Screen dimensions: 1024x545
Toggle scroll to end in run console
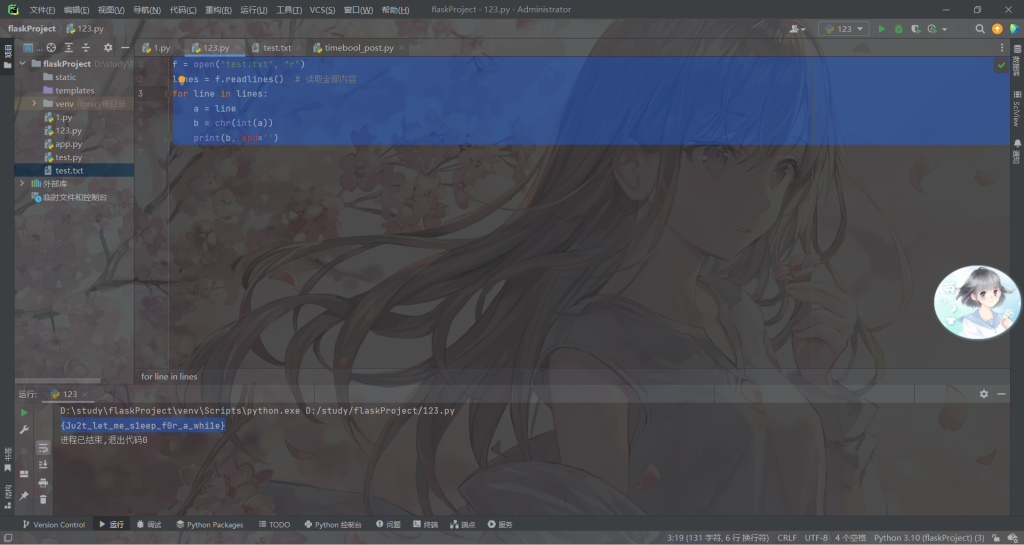[43, 465]
